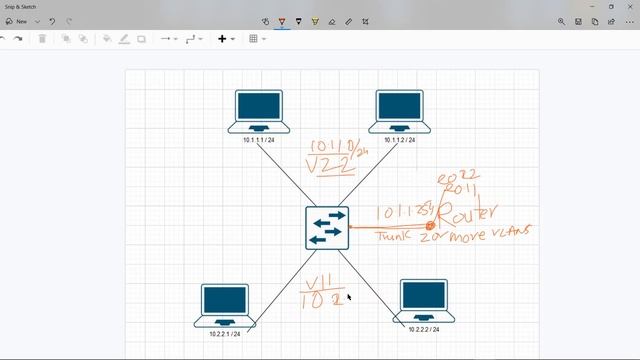
Task: Undo the last ink stroke
Action: 52,21
